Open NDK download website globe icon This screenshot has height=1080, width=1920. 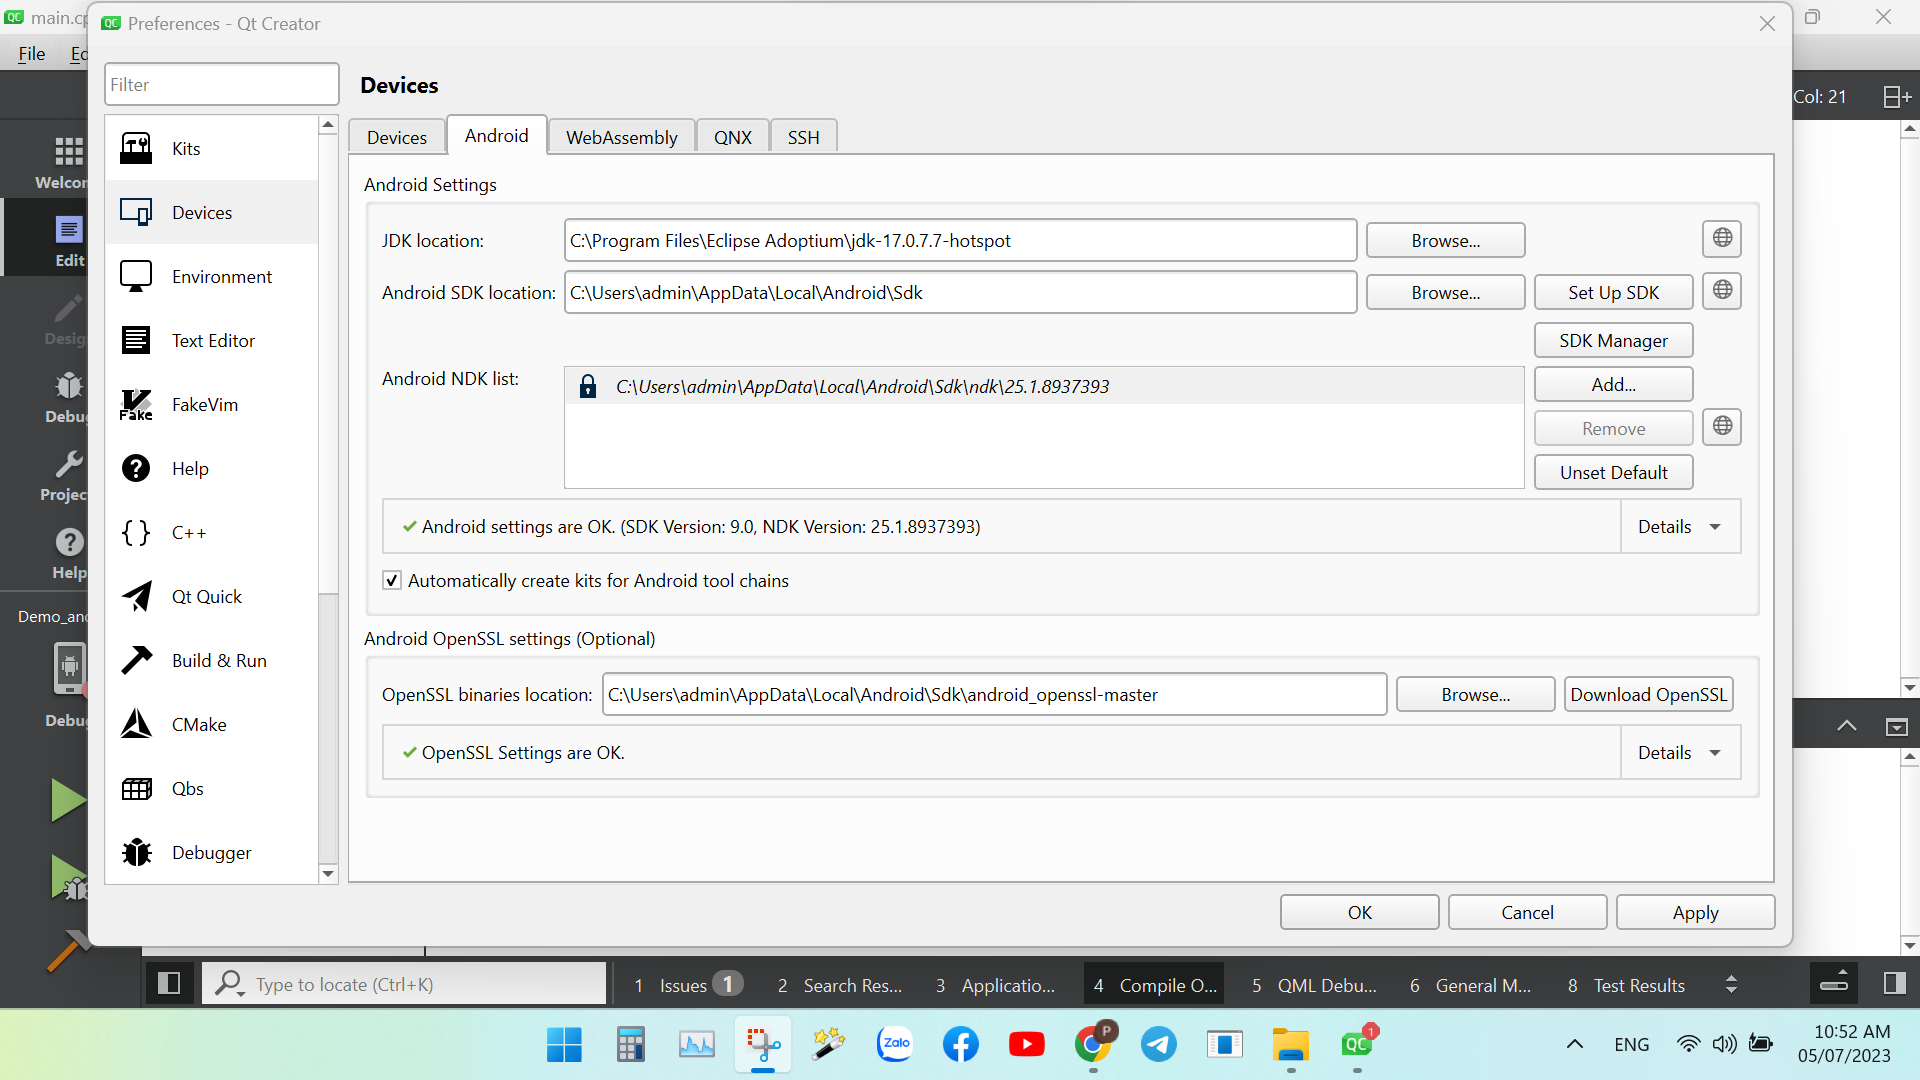(x=1721, y=427)
